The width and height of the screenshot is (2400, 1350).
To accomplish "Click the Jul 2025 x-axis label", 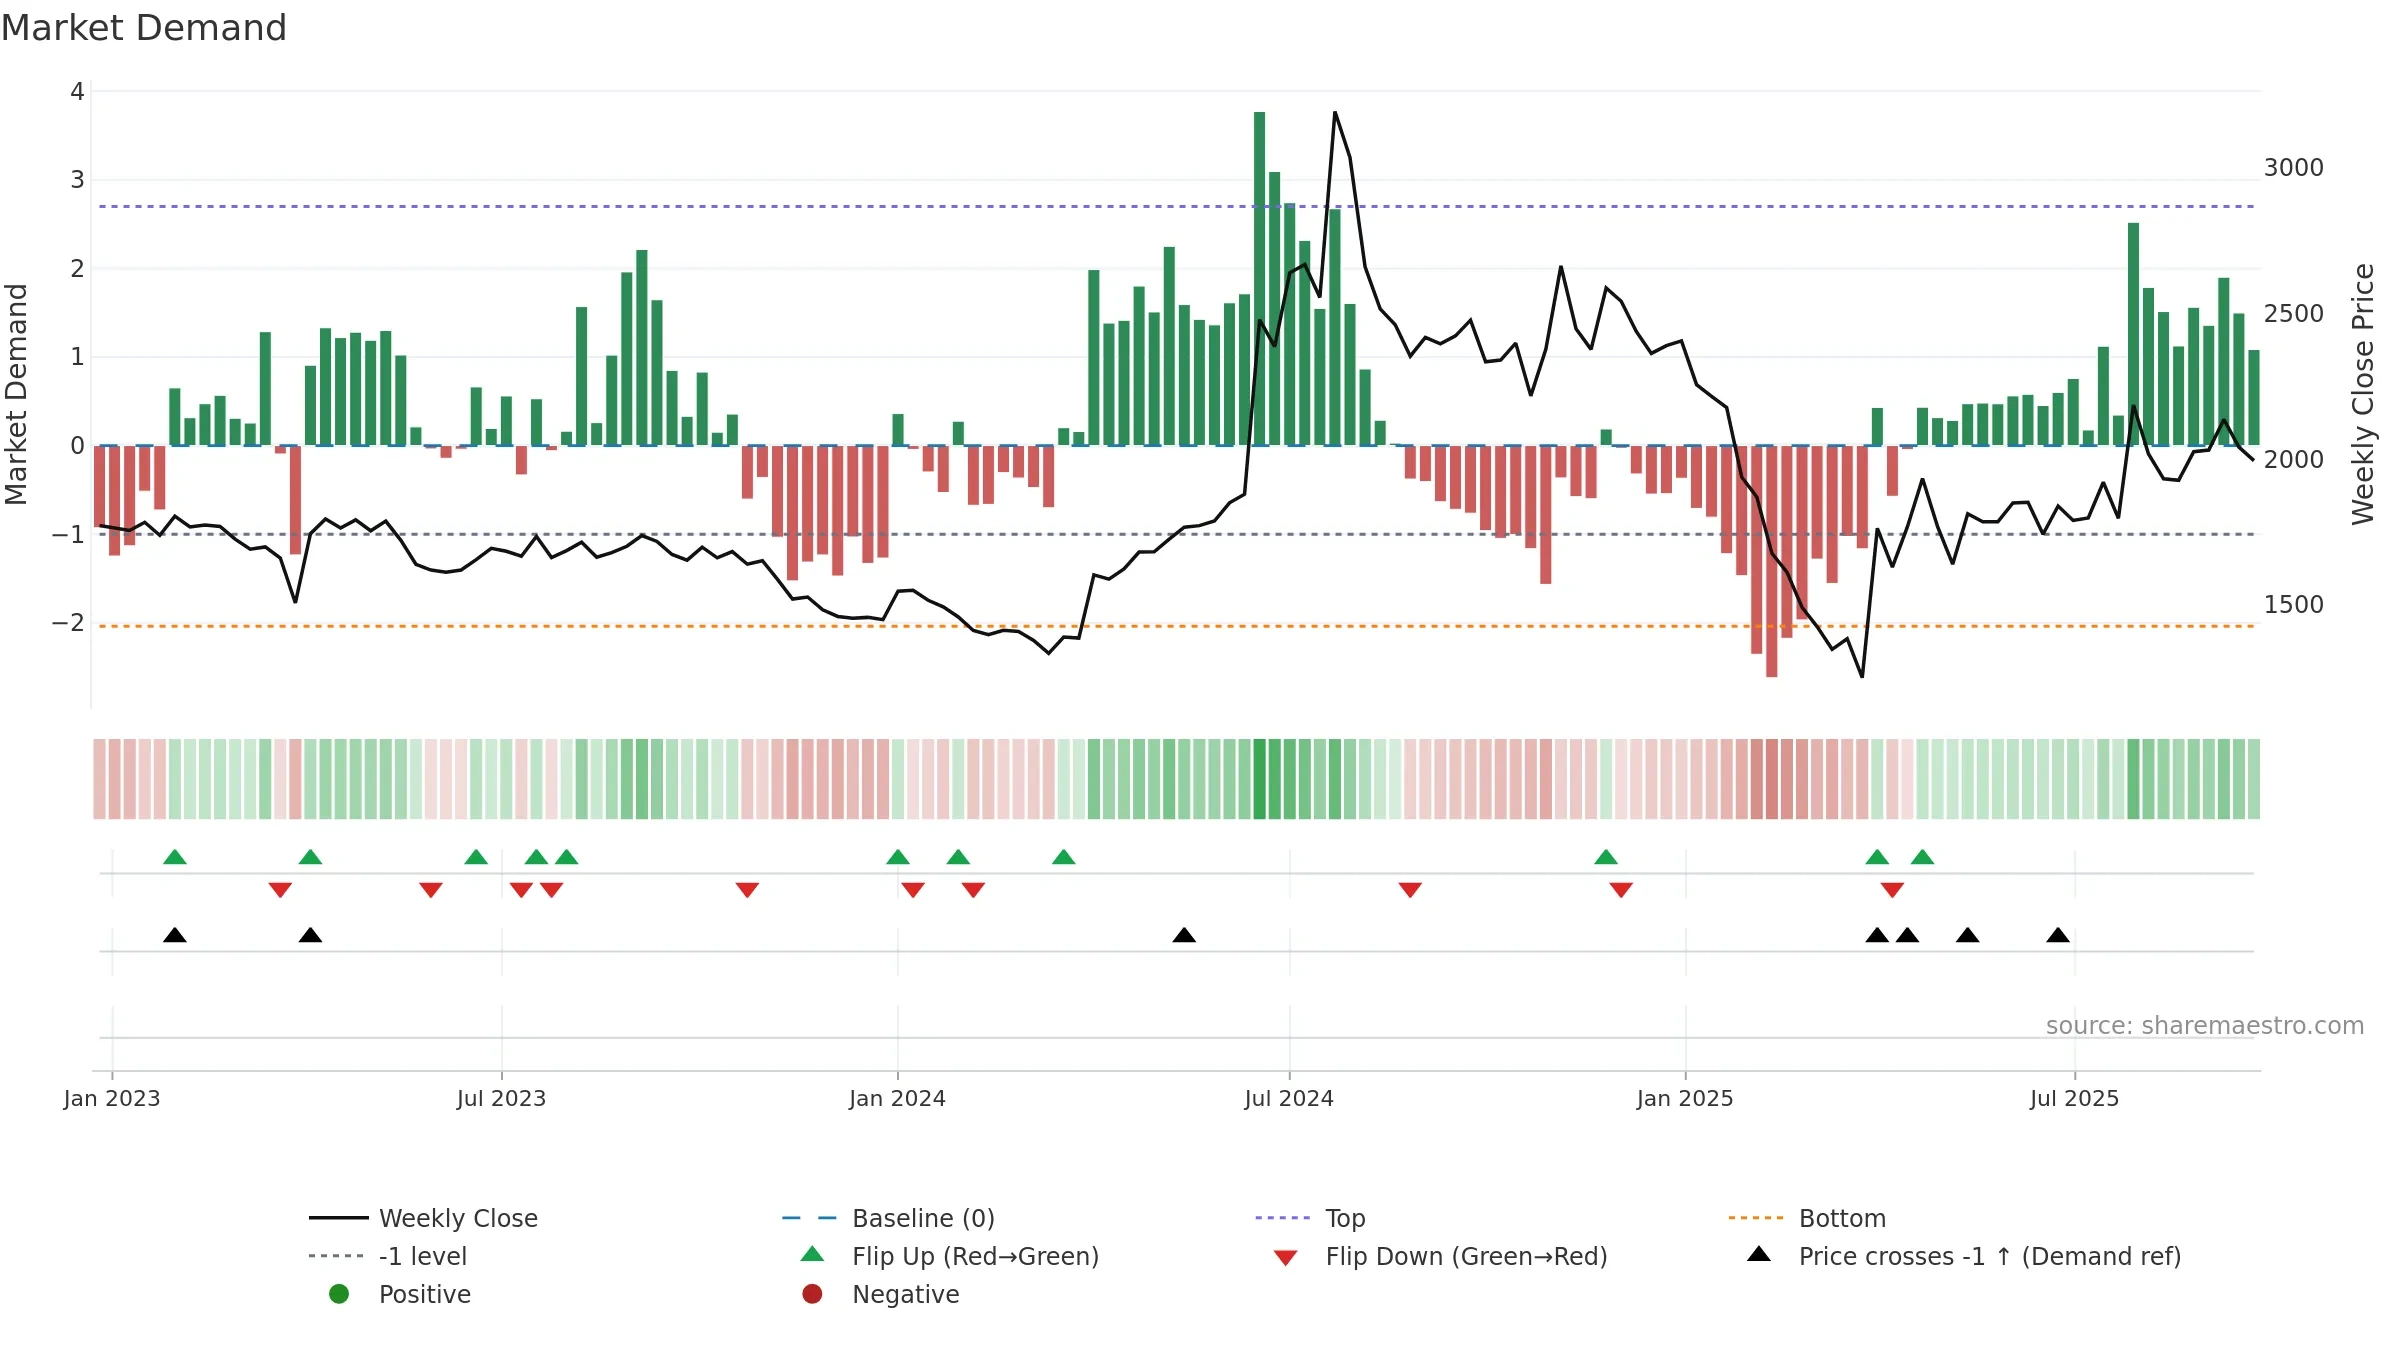I will click(x=2074, y=1098).
